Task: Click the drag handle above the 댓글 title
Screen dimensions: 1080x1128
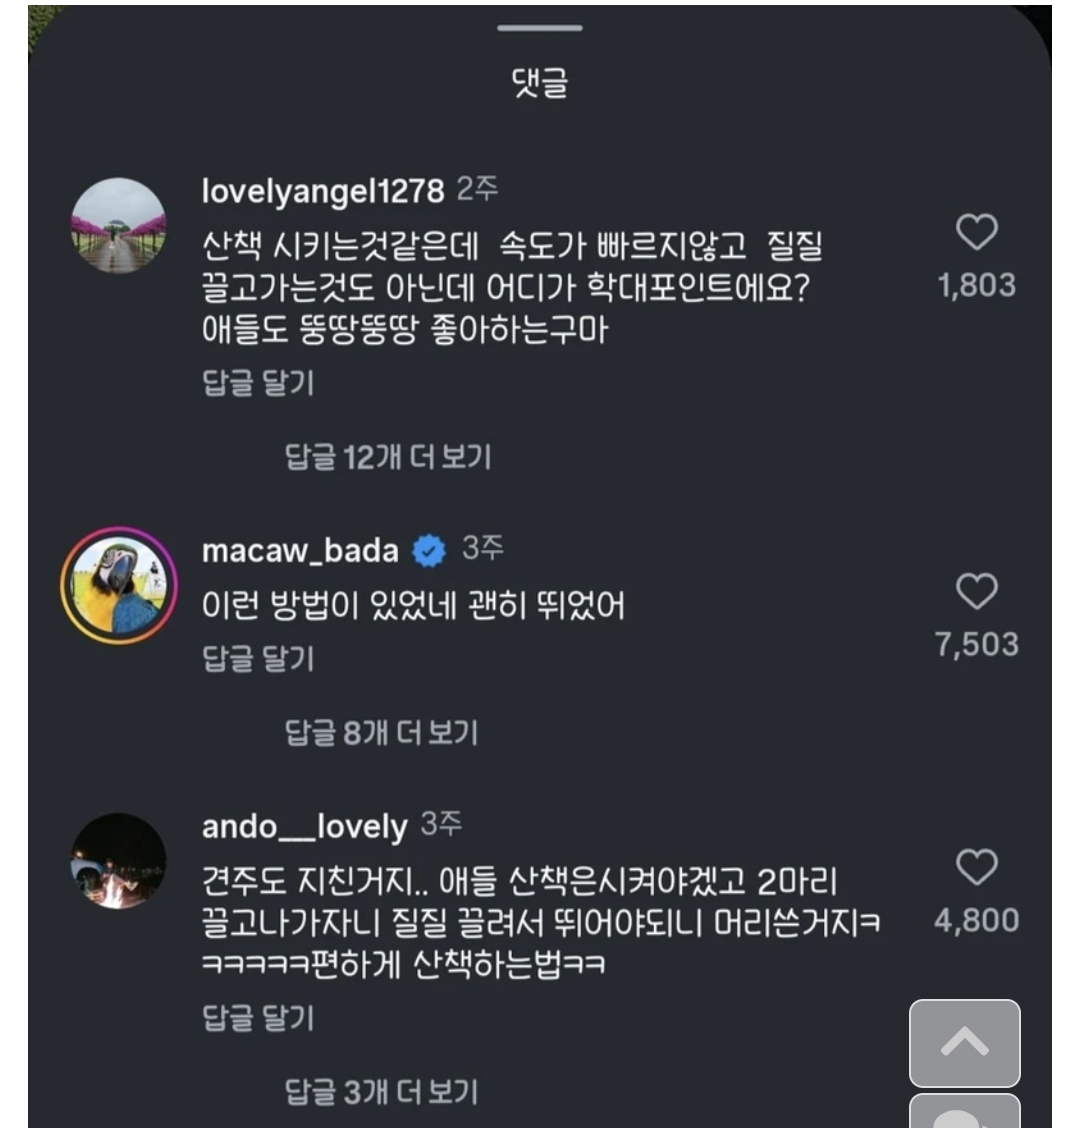Action: click(x=540, y=28)
